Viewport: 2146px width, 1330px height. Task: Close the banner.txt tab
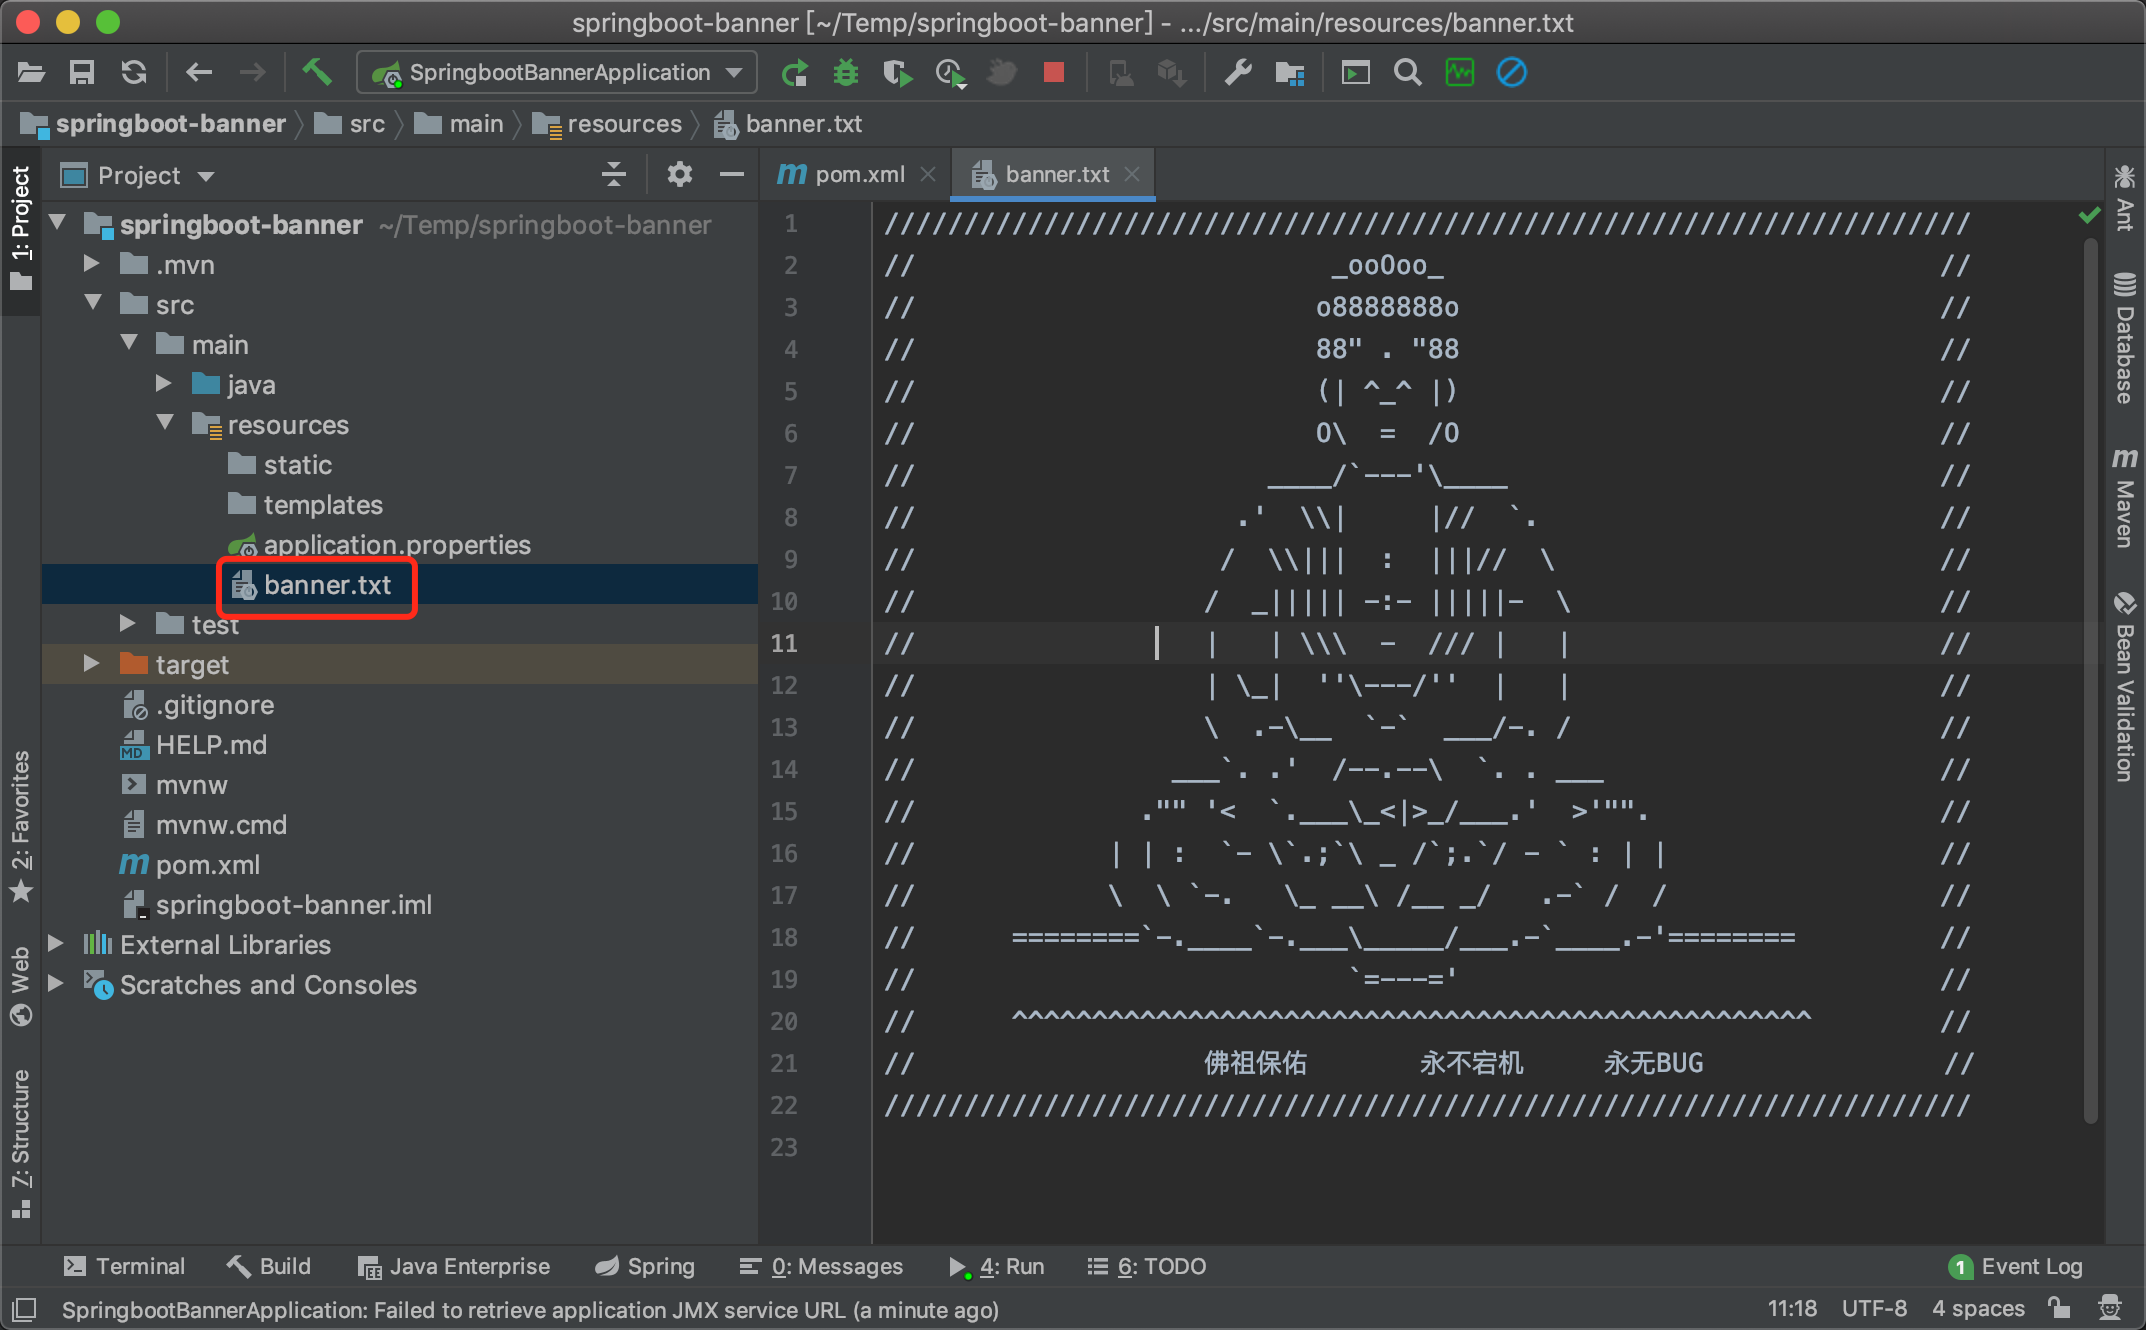pyautogui.click(x=1132, y=174)
